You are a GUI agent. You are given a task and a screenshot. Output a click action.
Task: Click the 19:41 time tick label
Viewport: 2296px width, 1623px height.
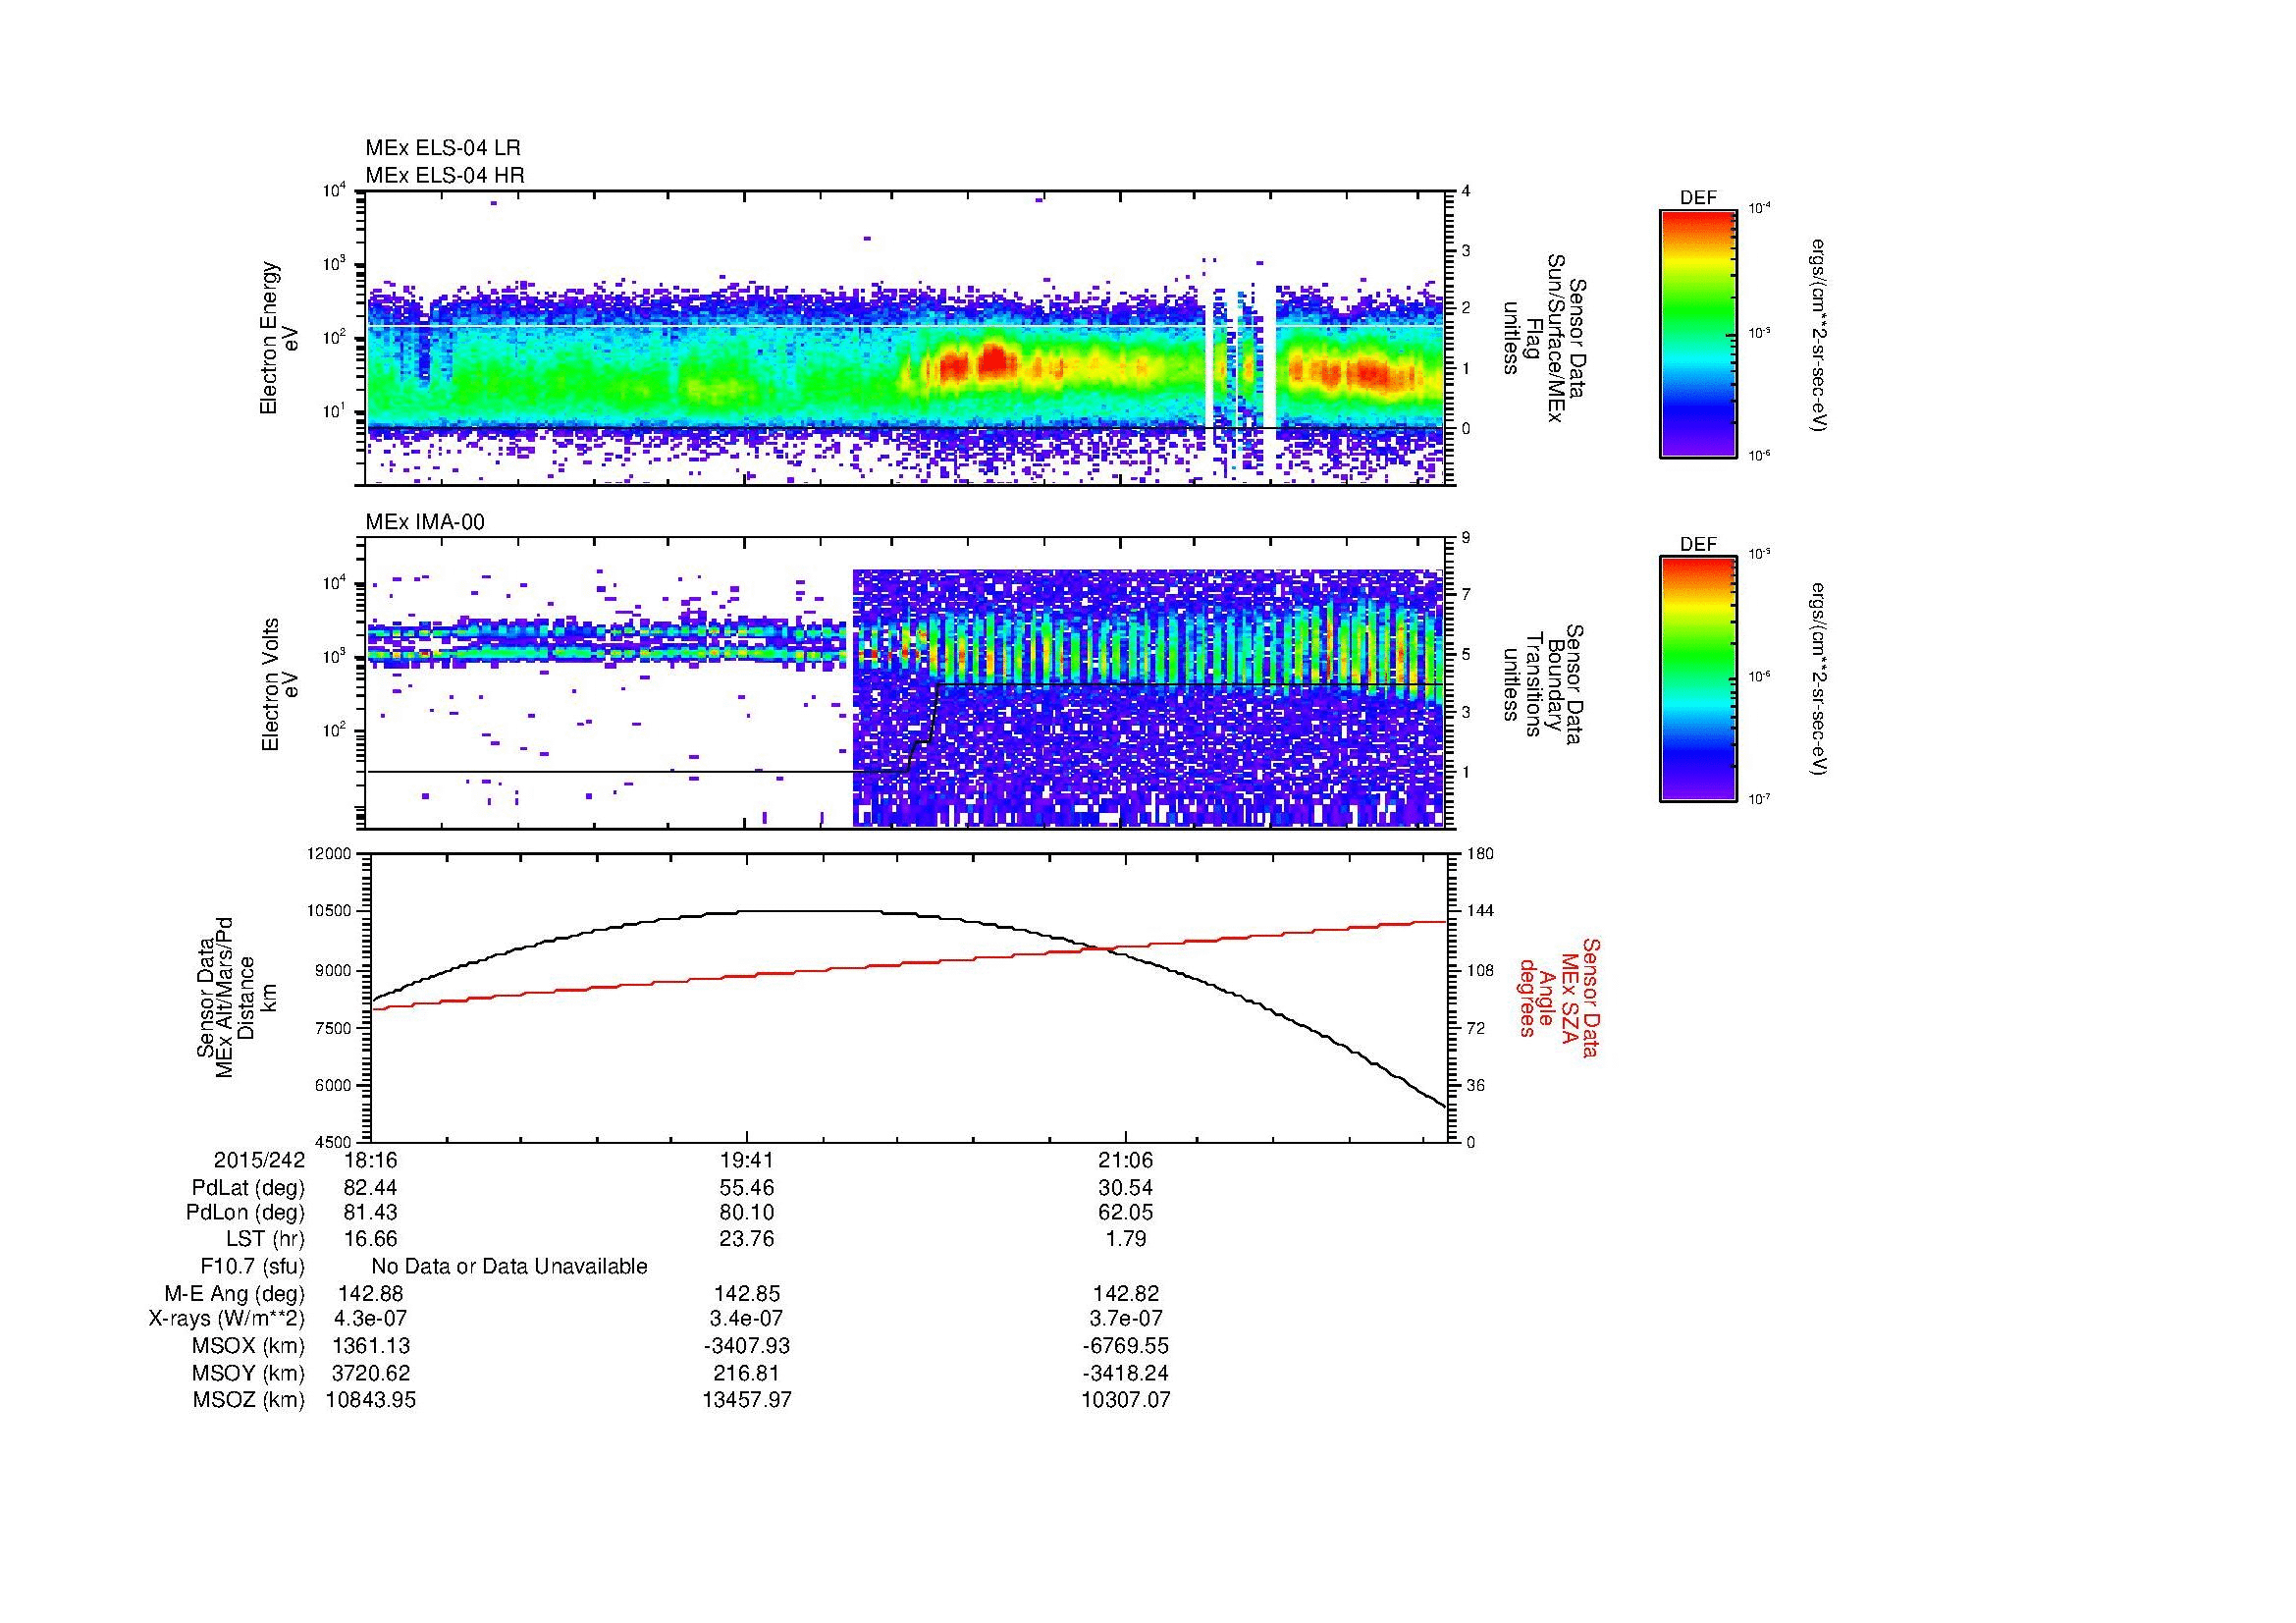(x=747, y=1161)
